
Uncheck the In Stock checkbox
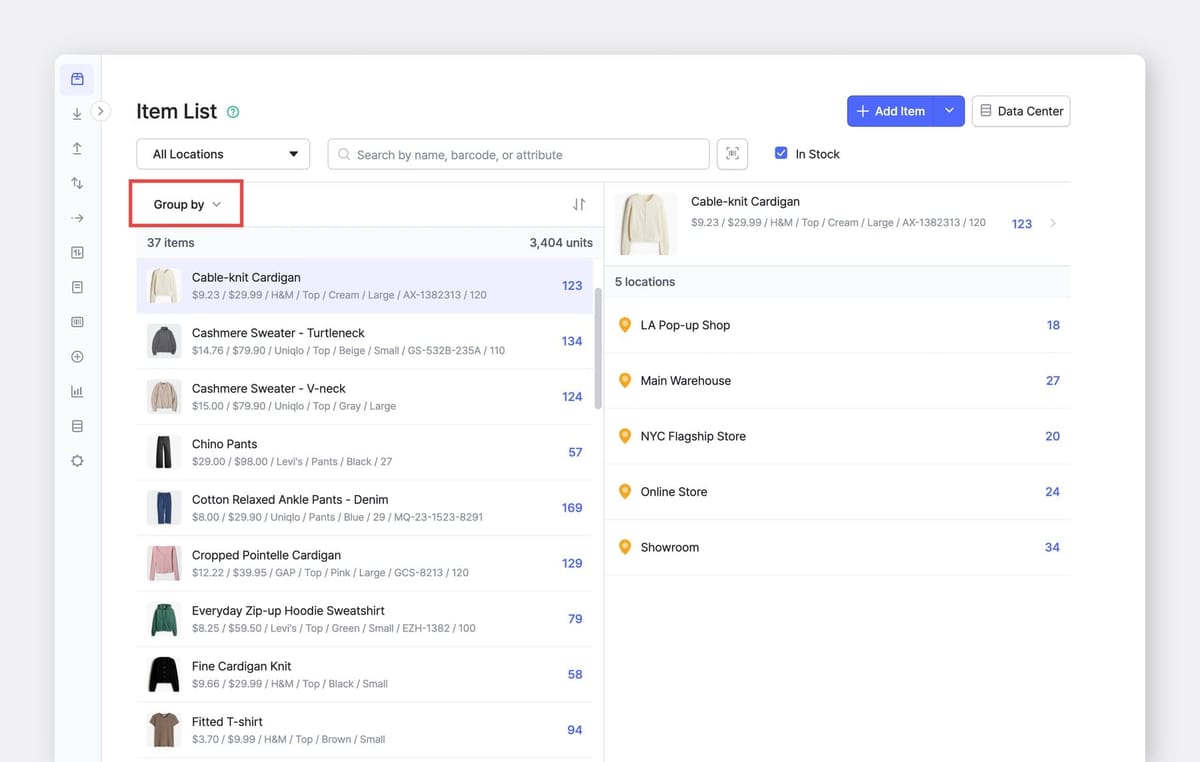point(781,153)
